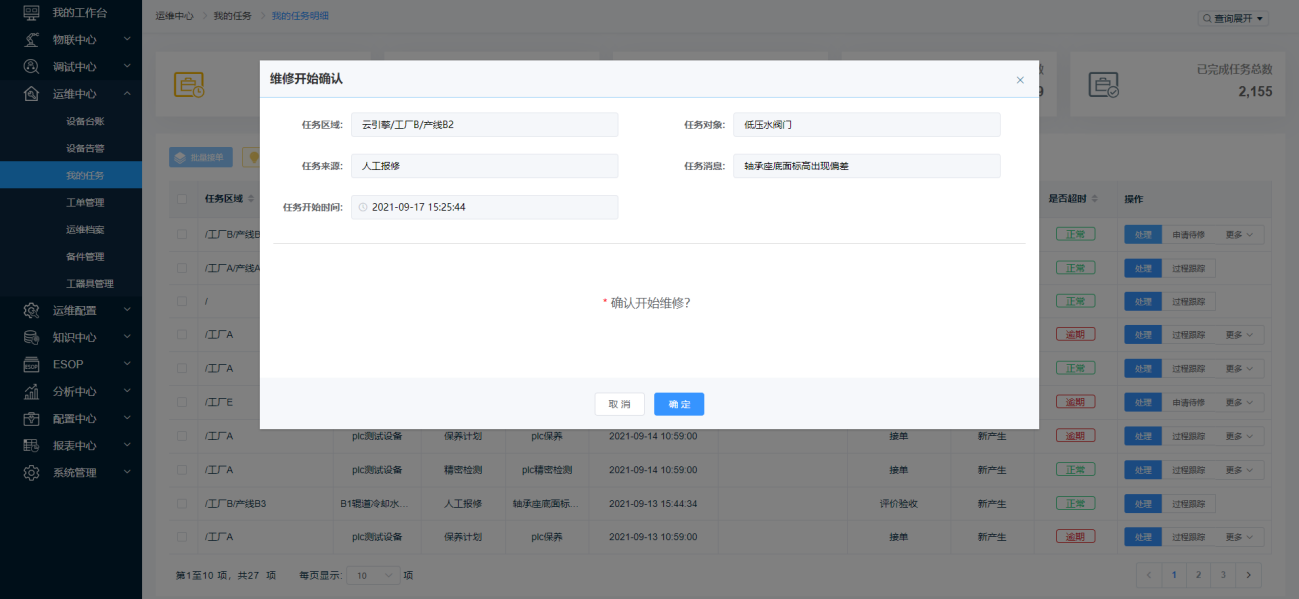Click the 运维配置 gear icon
Image resolution: width=1299 pixels, height=599 pixels.
tap(31, 310)
